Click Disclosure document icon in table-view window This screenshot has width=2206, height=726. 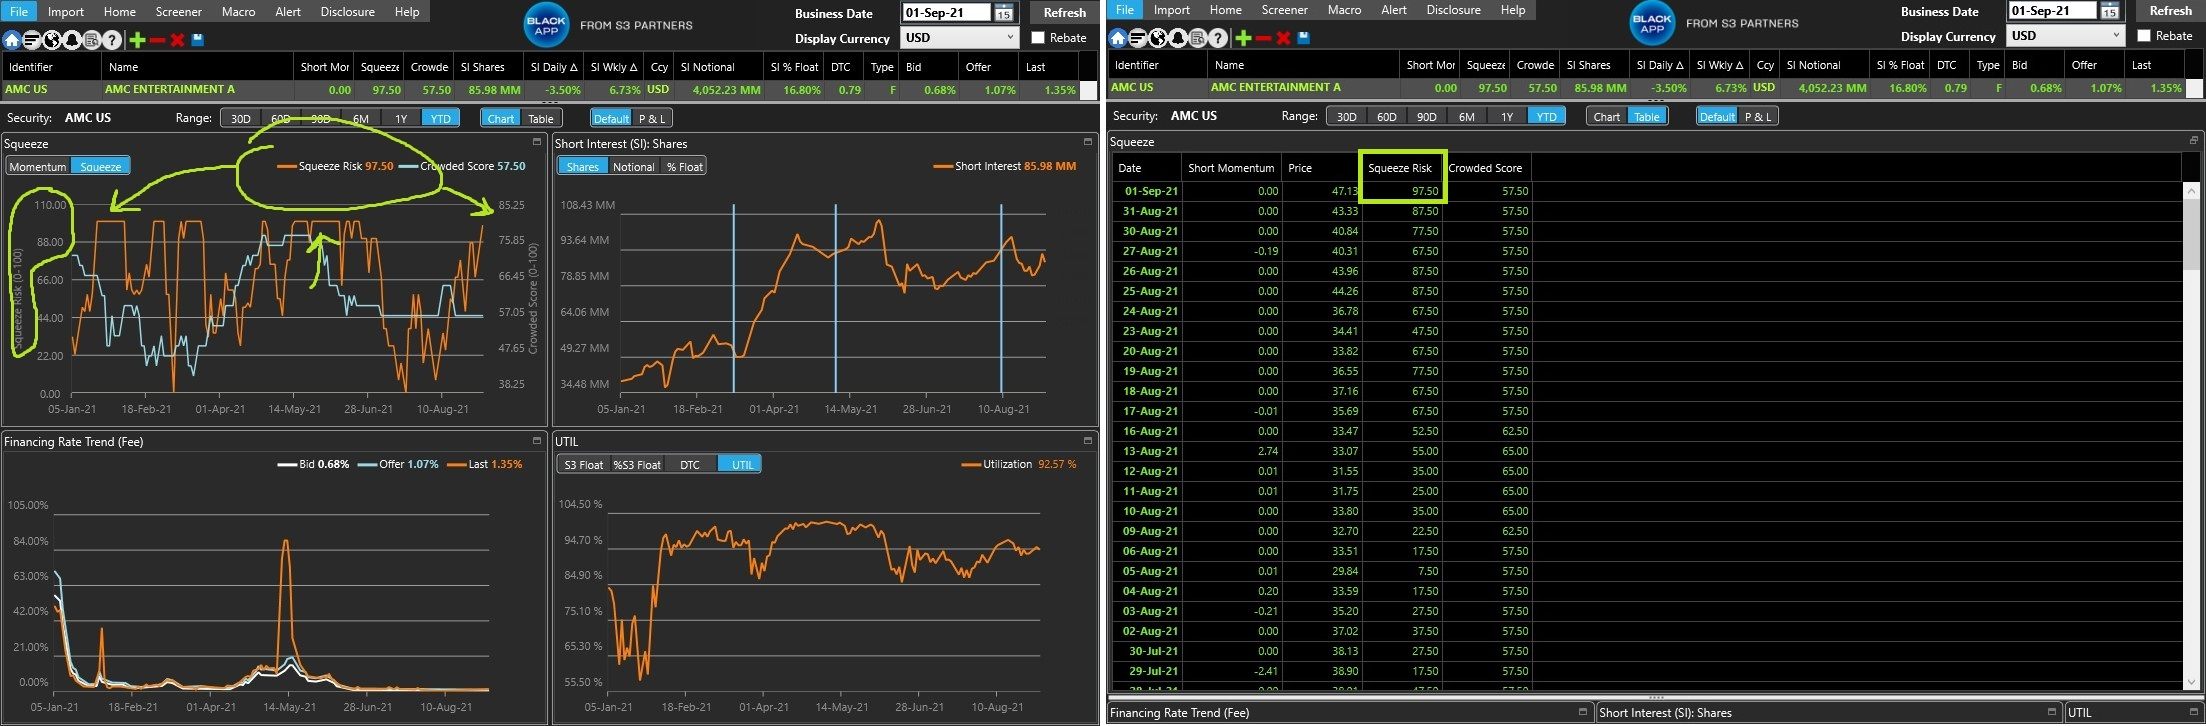click(1197, 38)
